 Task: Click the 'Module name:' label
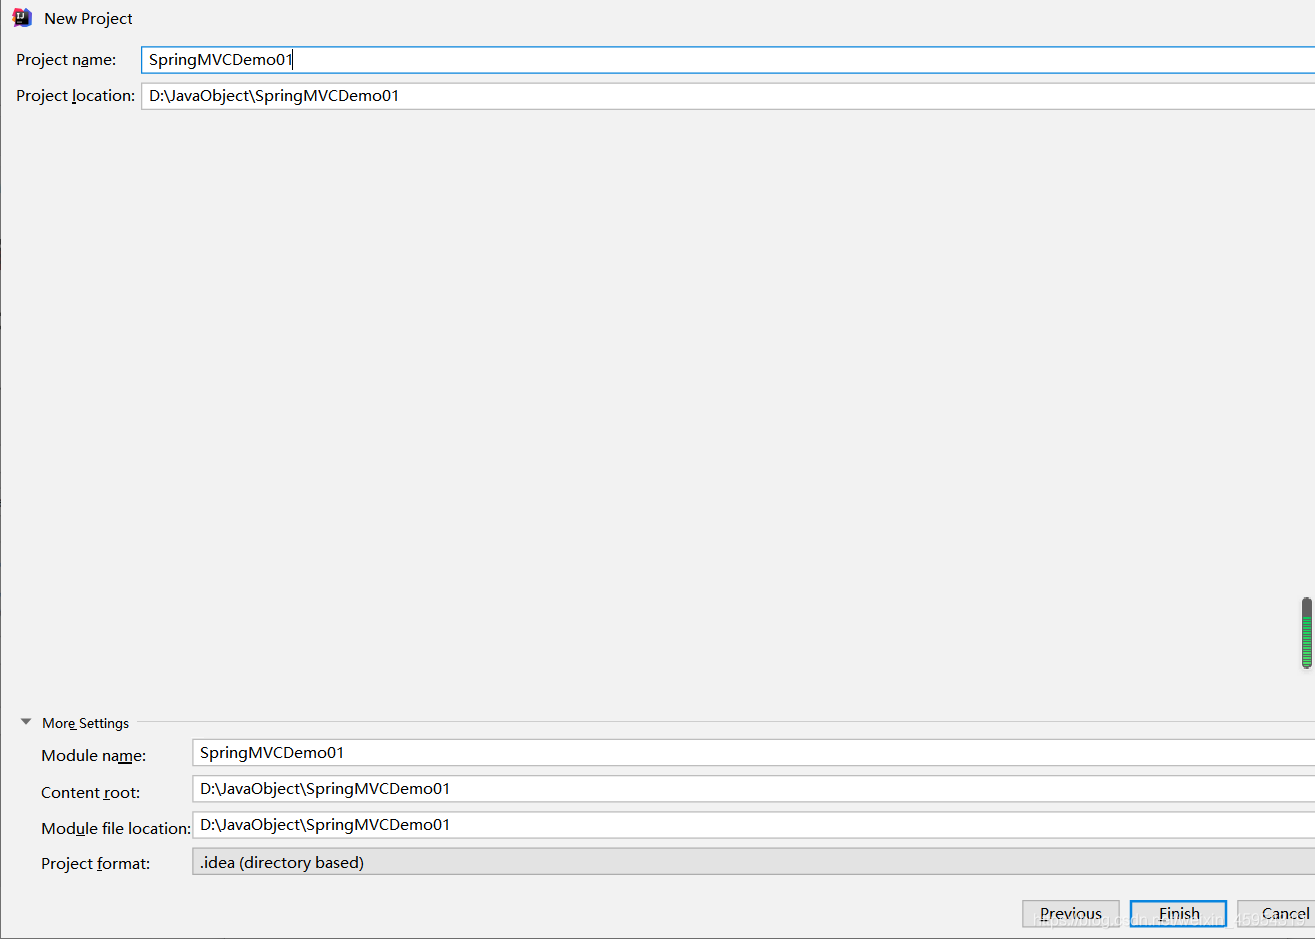(93, 756)
